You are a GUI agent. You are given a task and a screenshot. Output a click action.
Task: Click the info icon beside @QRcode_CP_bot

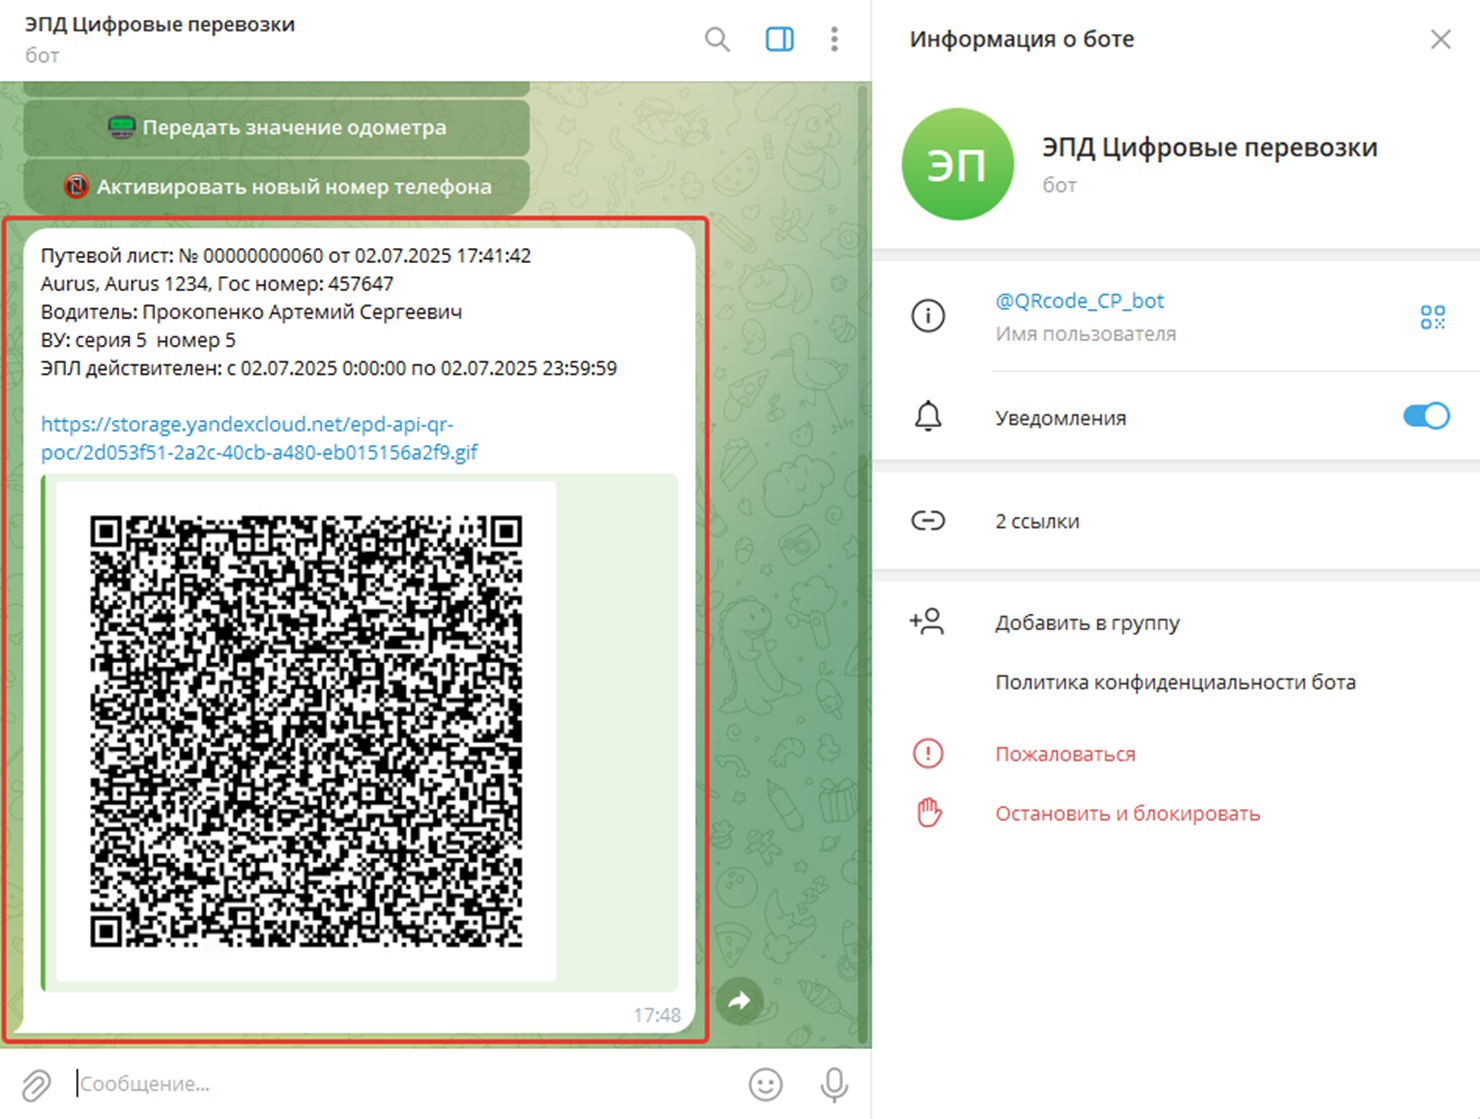tap(928, 316)
